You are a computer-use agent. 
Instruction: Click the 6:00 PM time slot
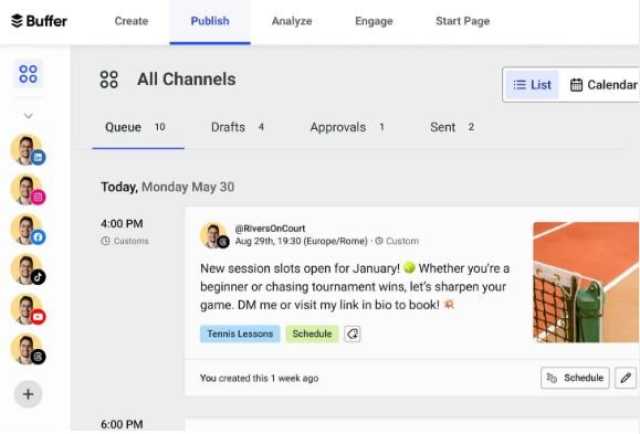click(x=122, y=425)
